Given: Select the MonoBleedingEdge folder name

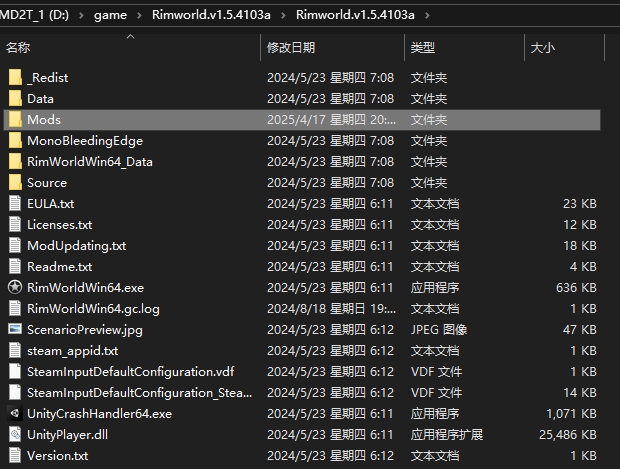Looking at the screenshot, I should (85, 141).
